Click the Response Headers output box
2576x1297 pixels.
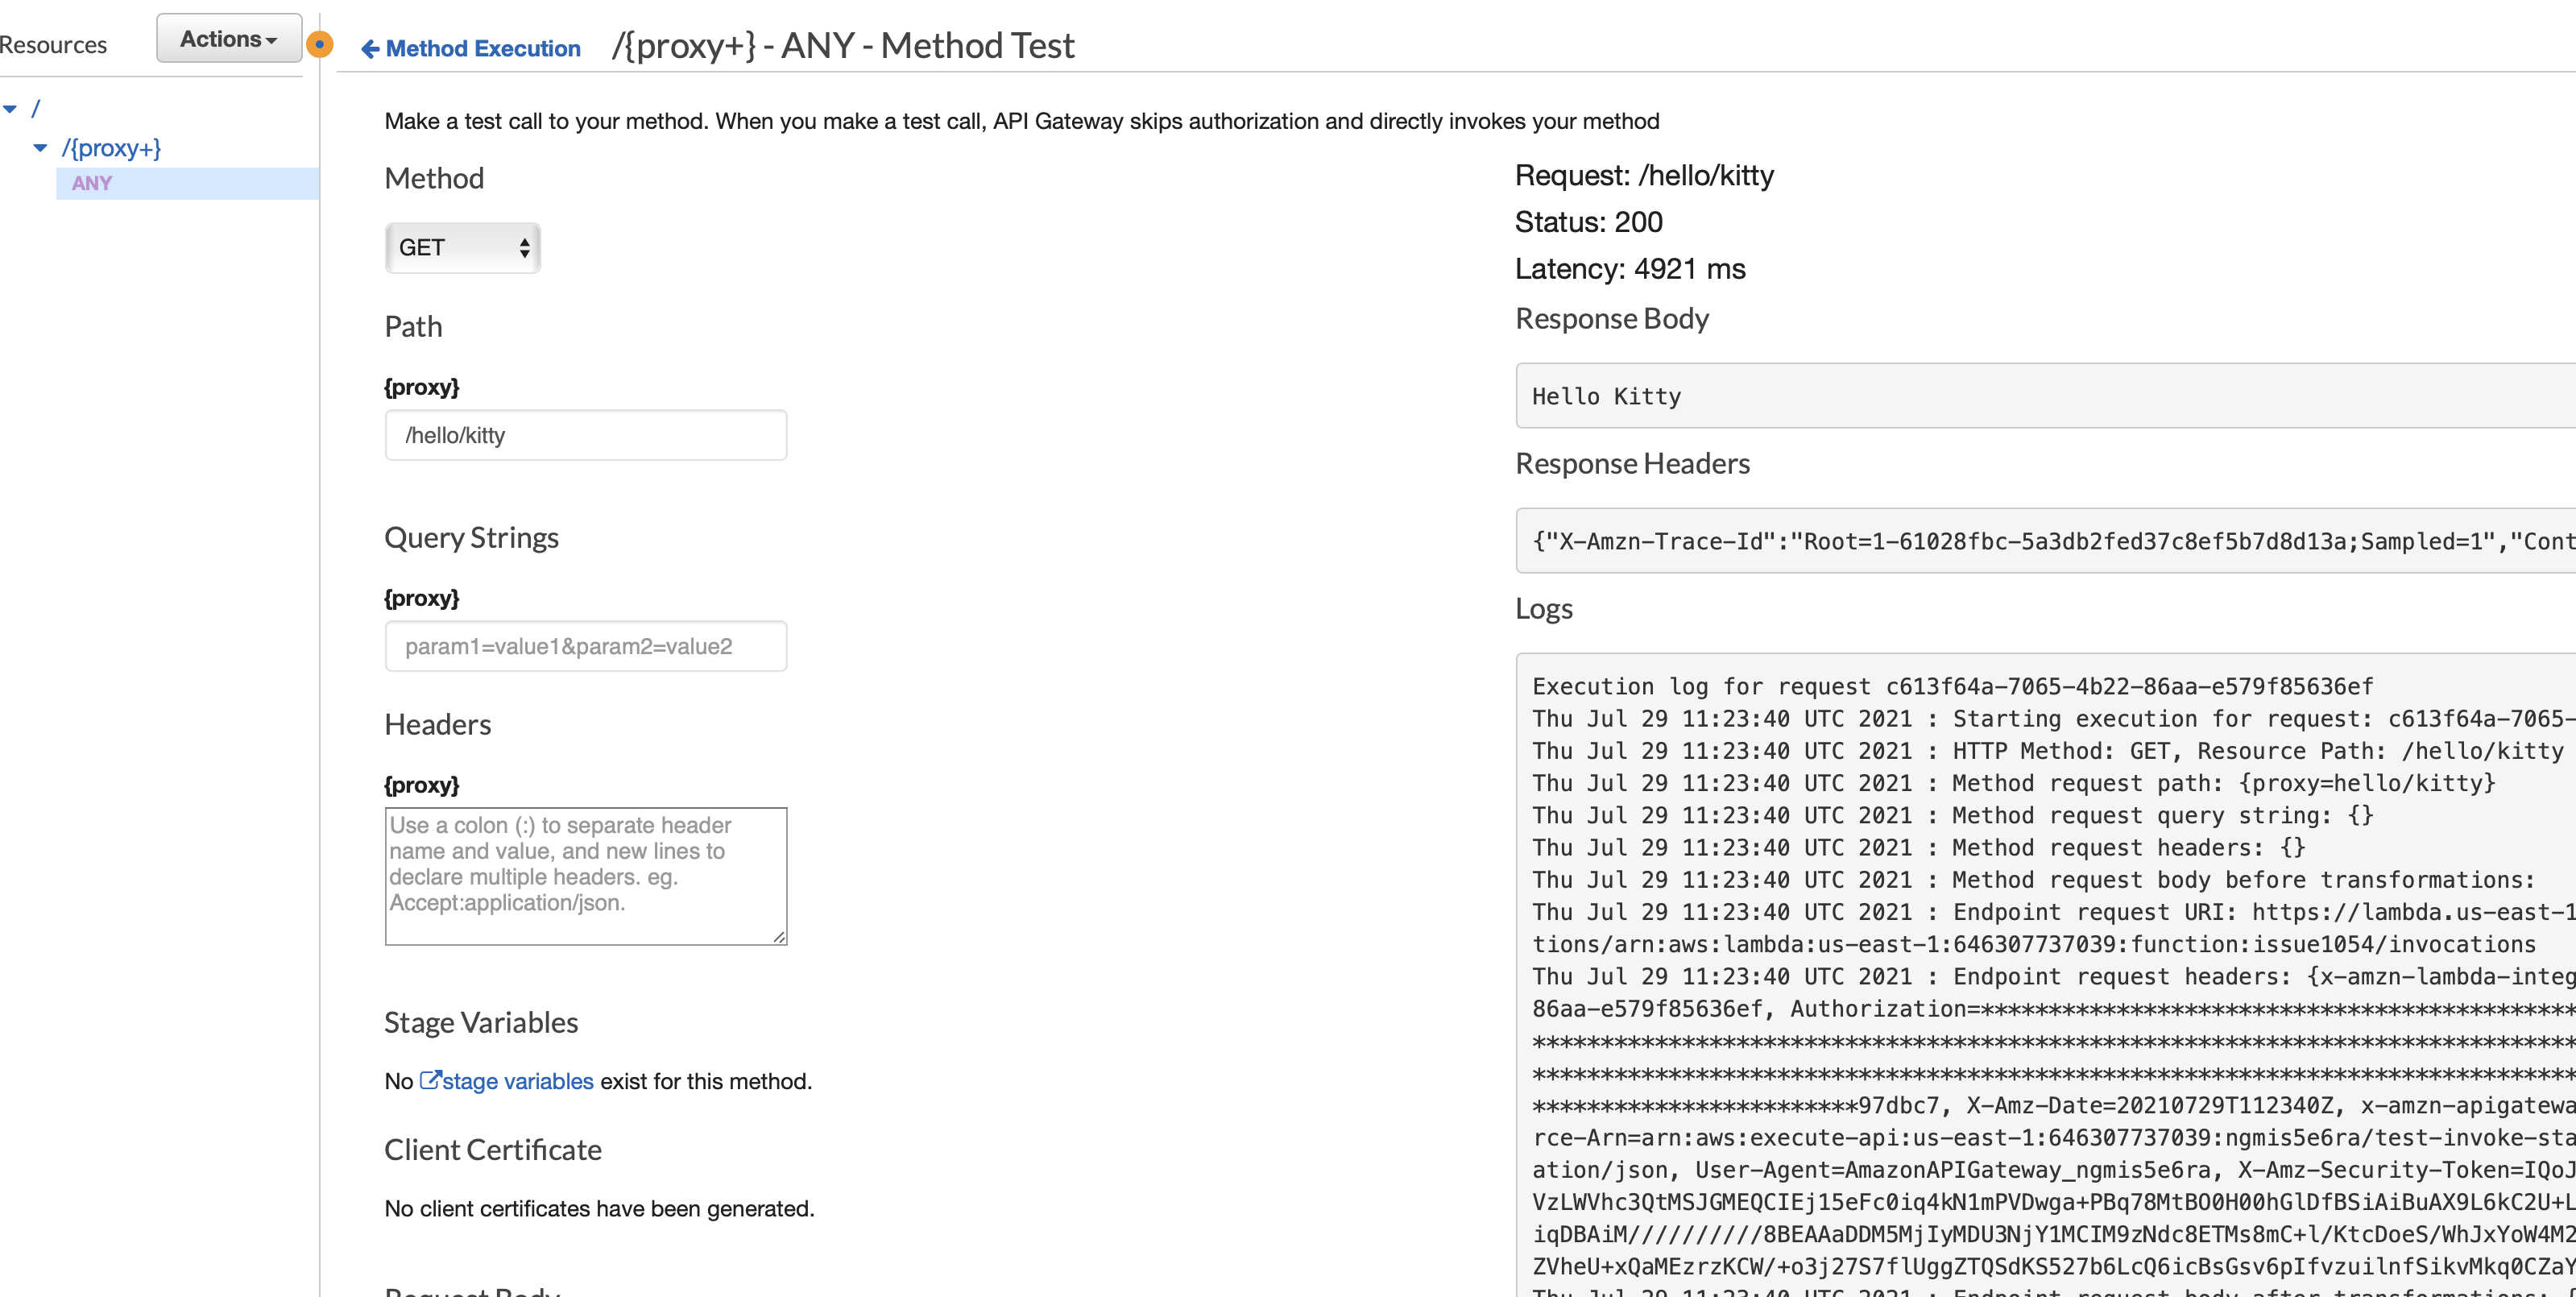coord(2000,541)
